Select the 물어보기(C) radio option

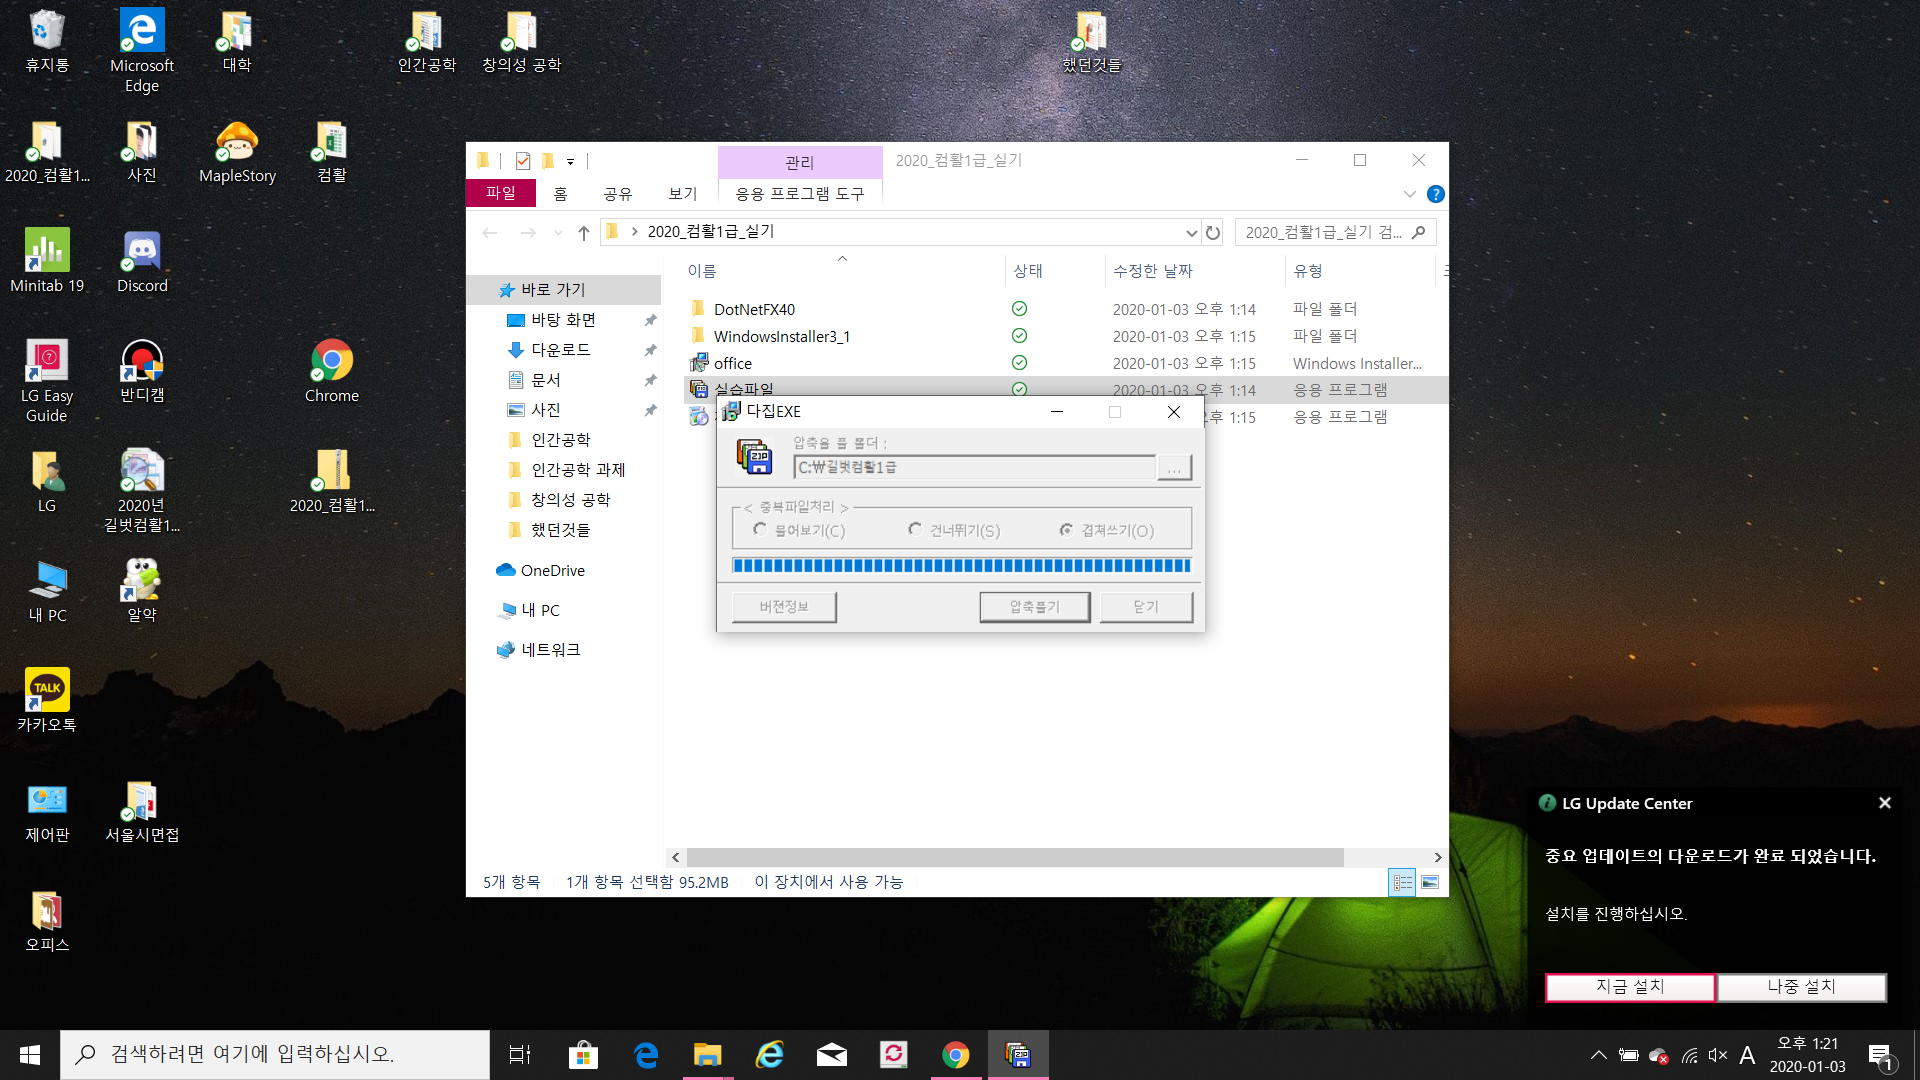pyautogui.click(x=760, y=530)
